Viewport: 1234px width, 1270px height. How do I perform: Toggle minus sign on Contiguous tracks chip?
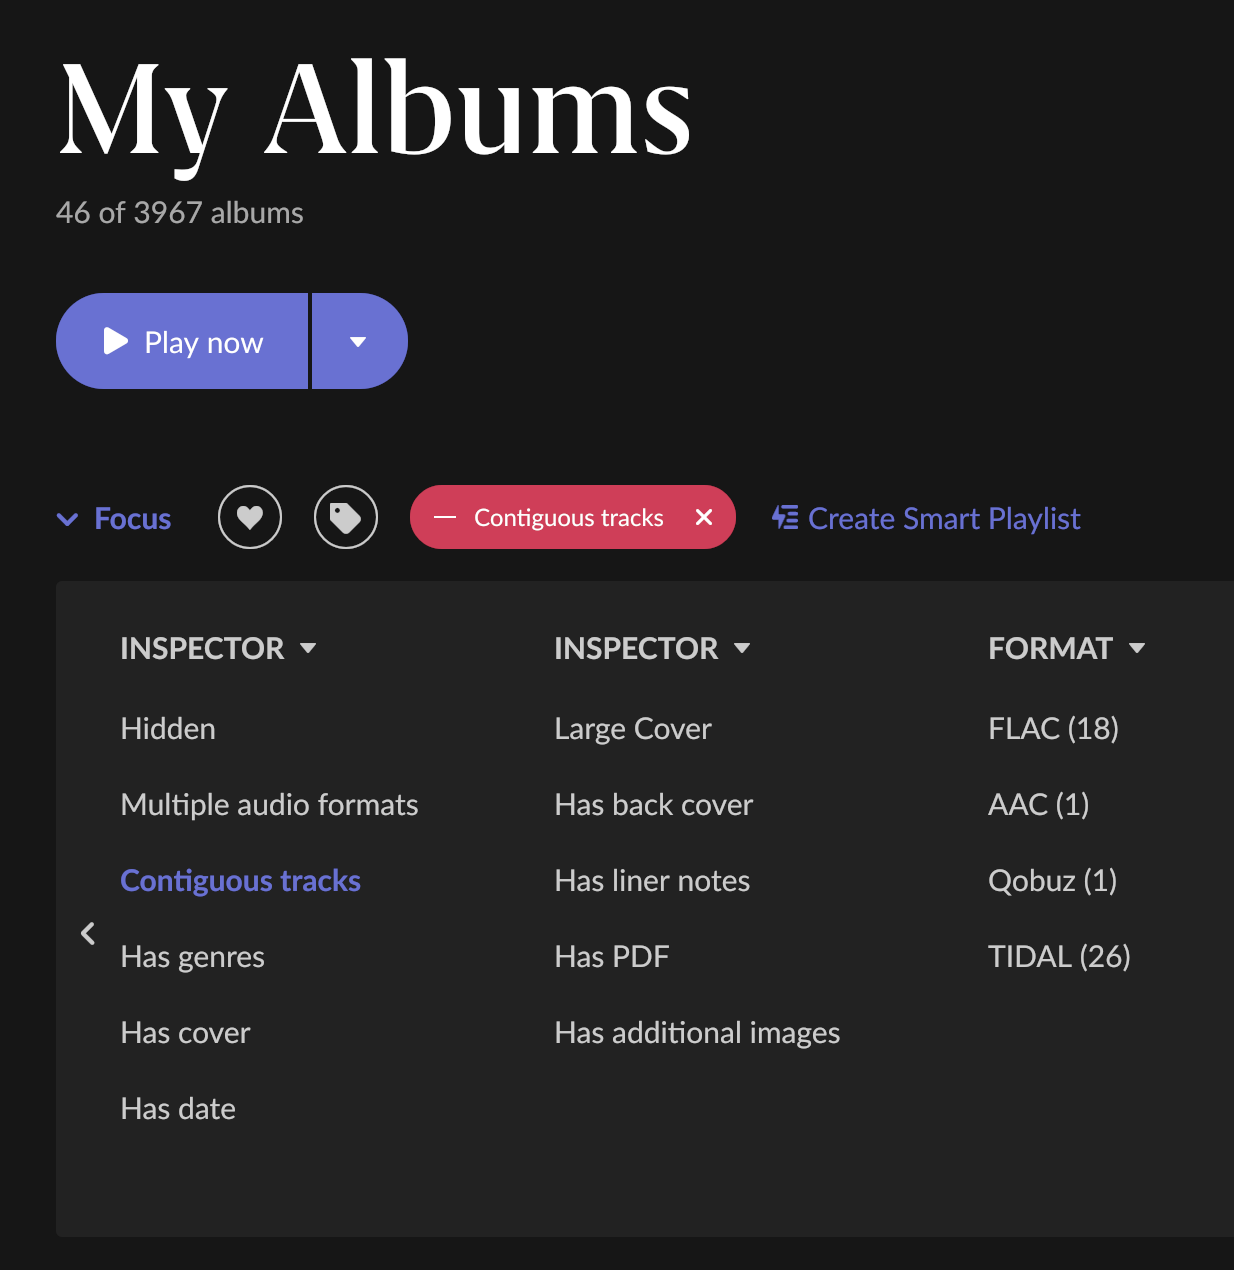(445, 517)
